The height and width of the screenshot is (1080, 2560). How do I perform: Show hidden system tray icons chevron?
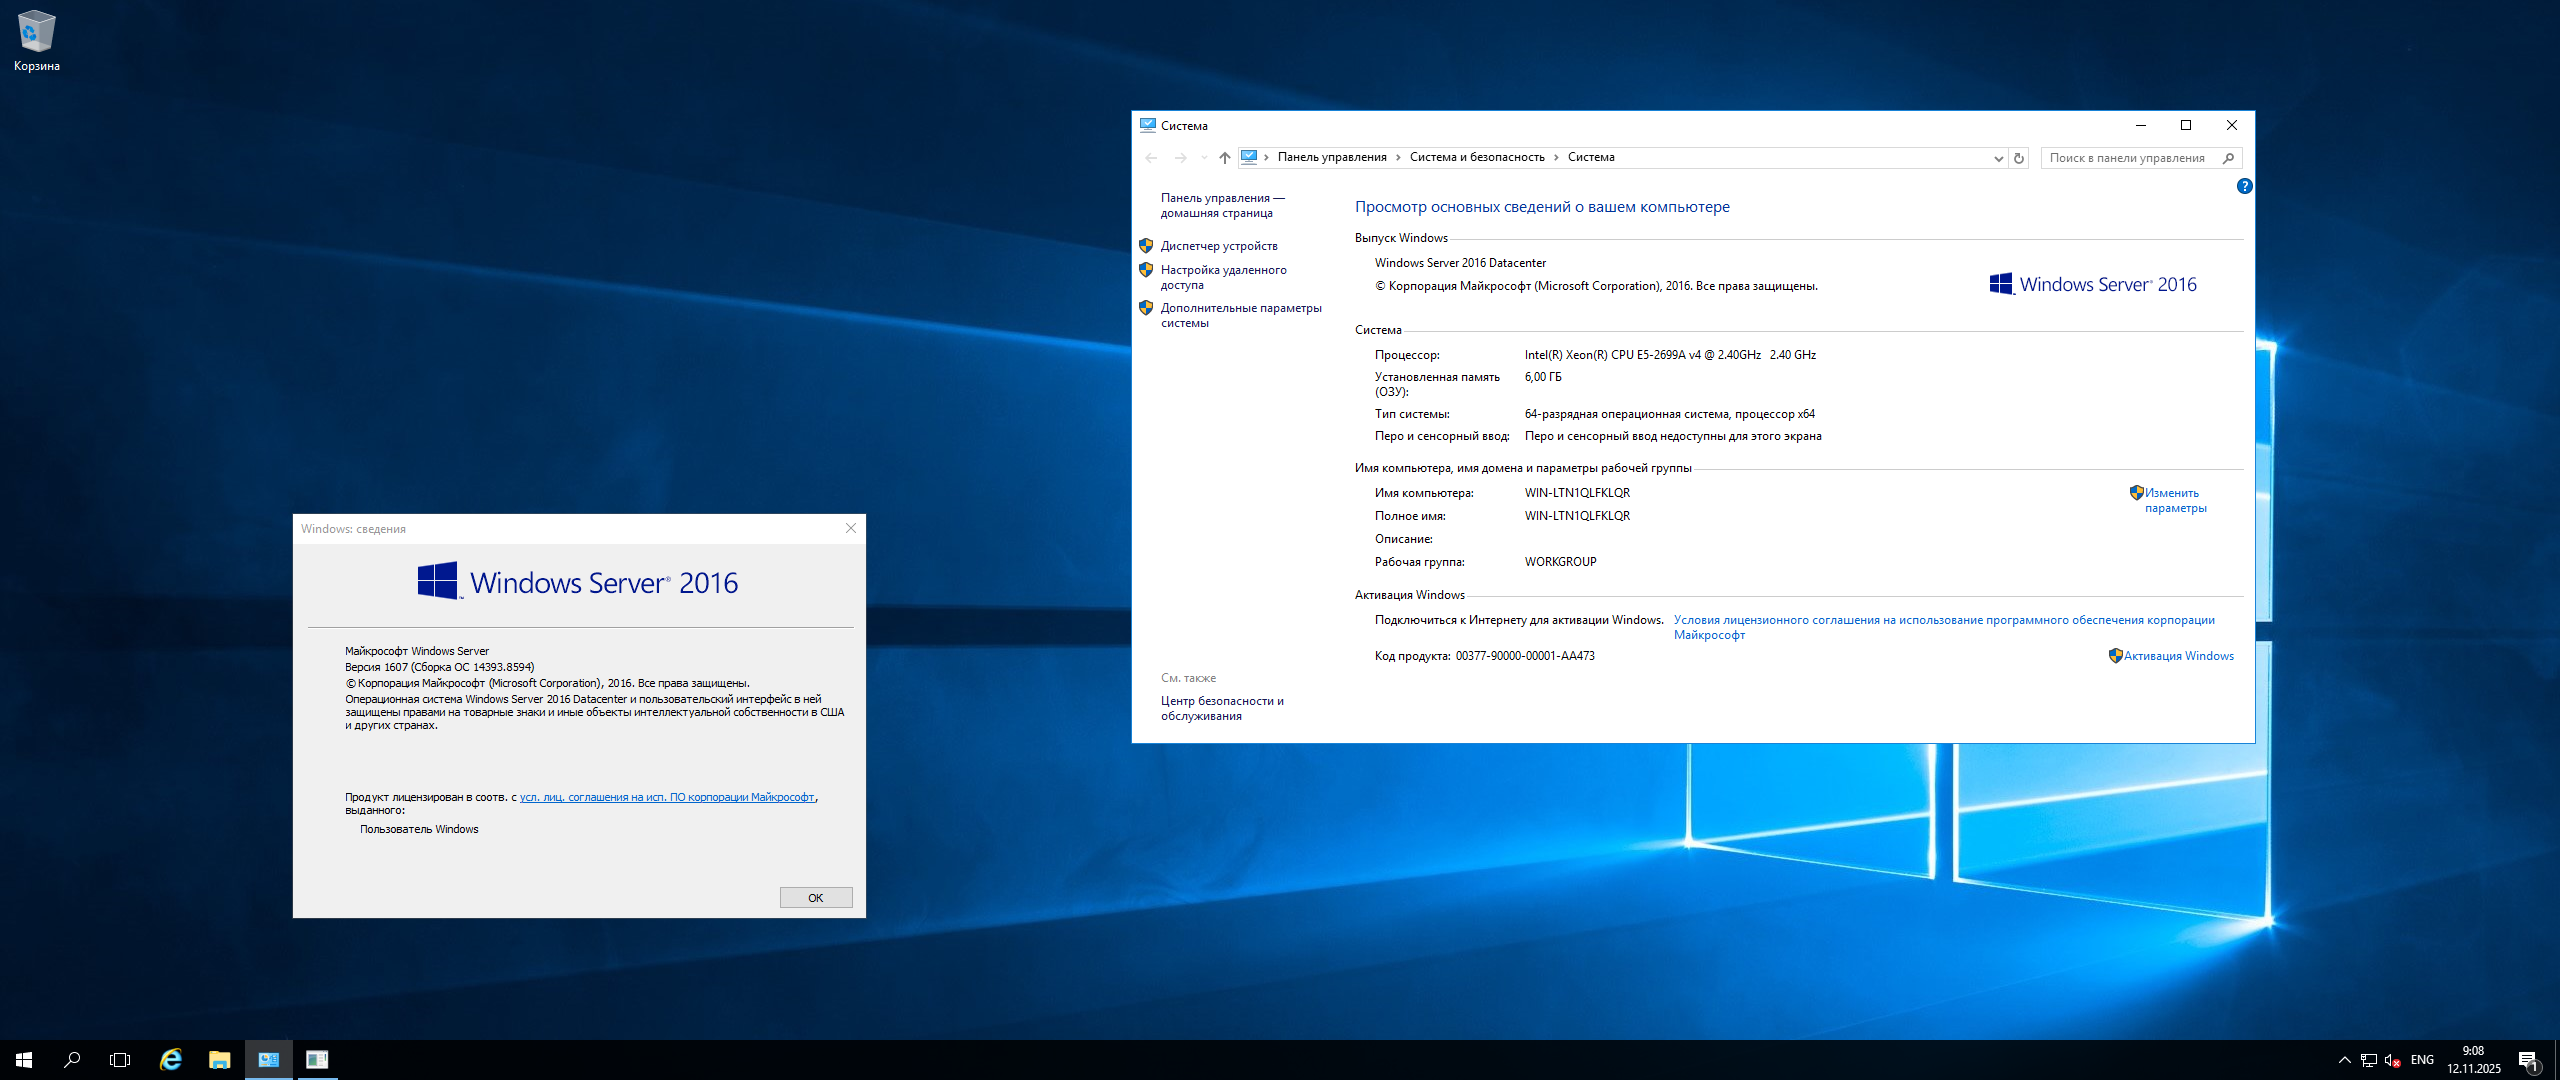pos(2344,1060)
